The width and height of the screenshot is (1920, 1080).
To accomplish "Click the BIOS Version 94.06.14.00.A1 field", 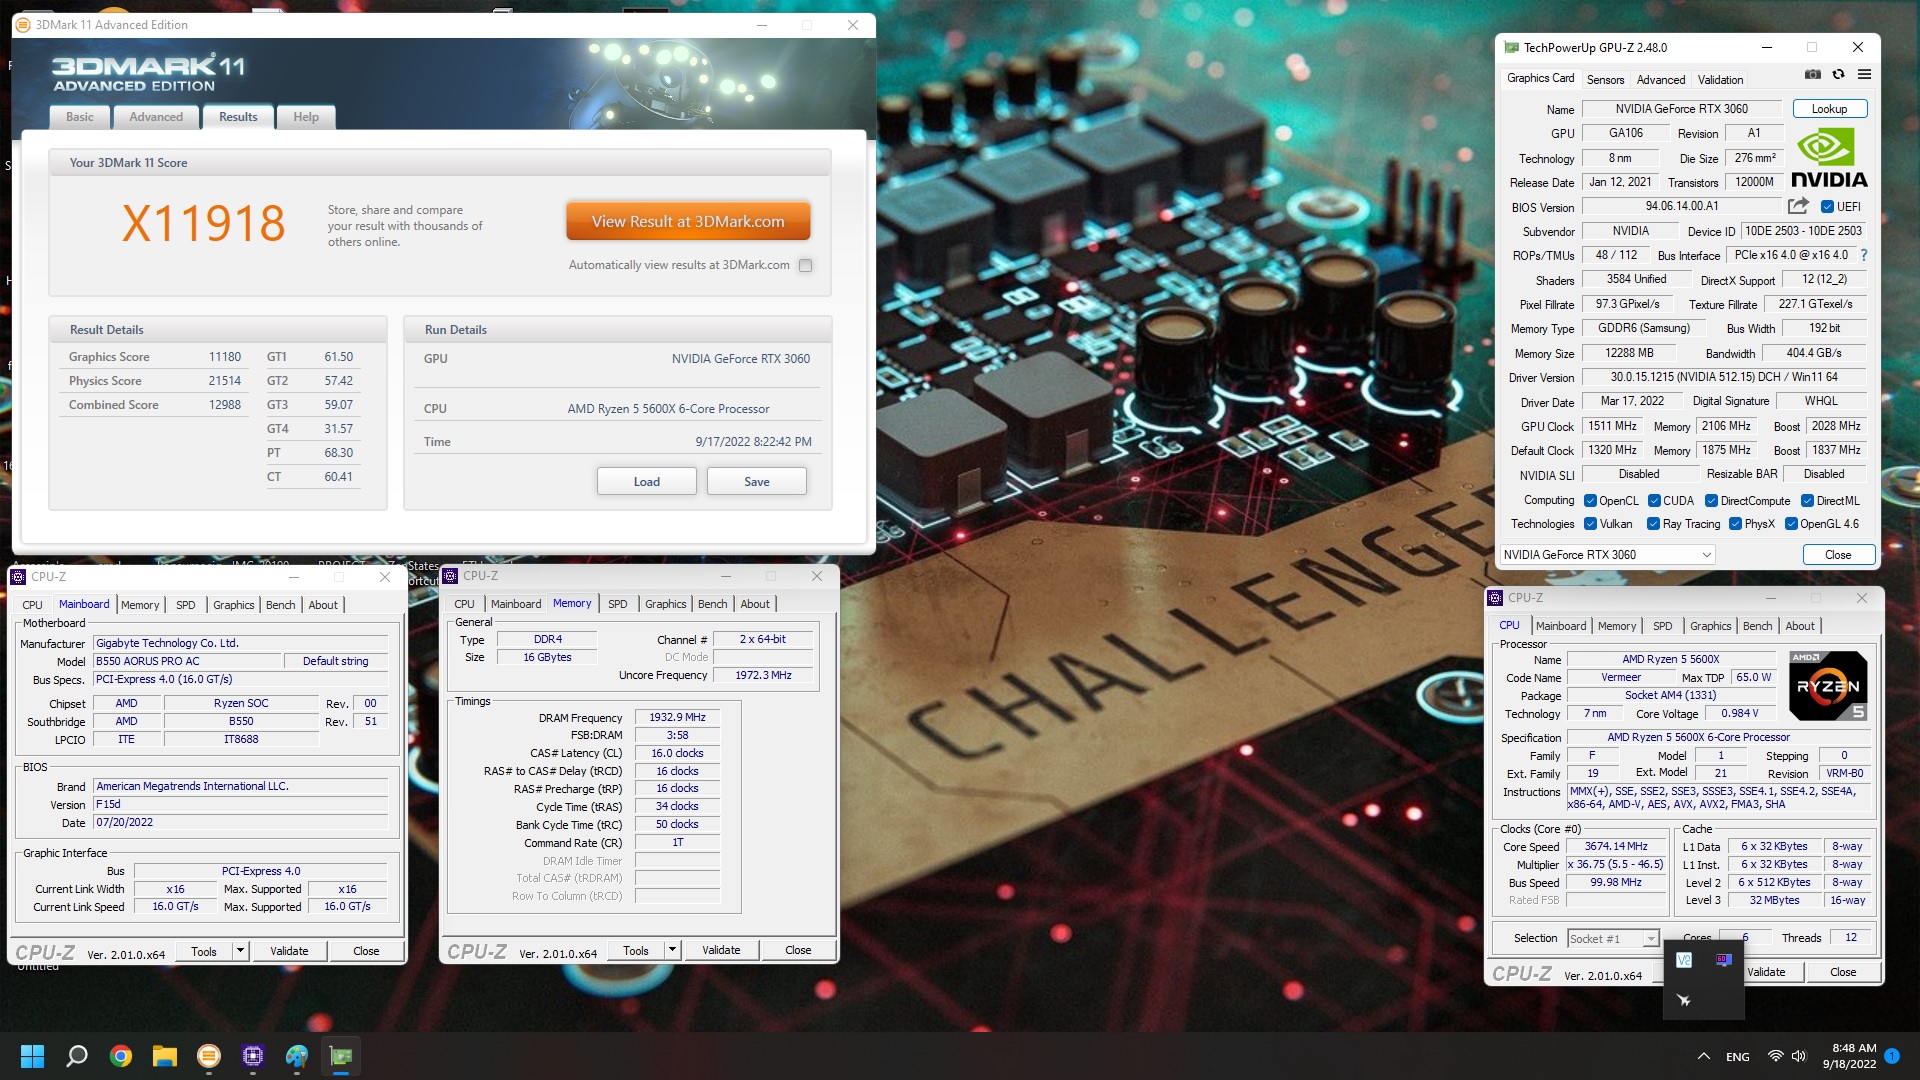I will (1682, 206).
